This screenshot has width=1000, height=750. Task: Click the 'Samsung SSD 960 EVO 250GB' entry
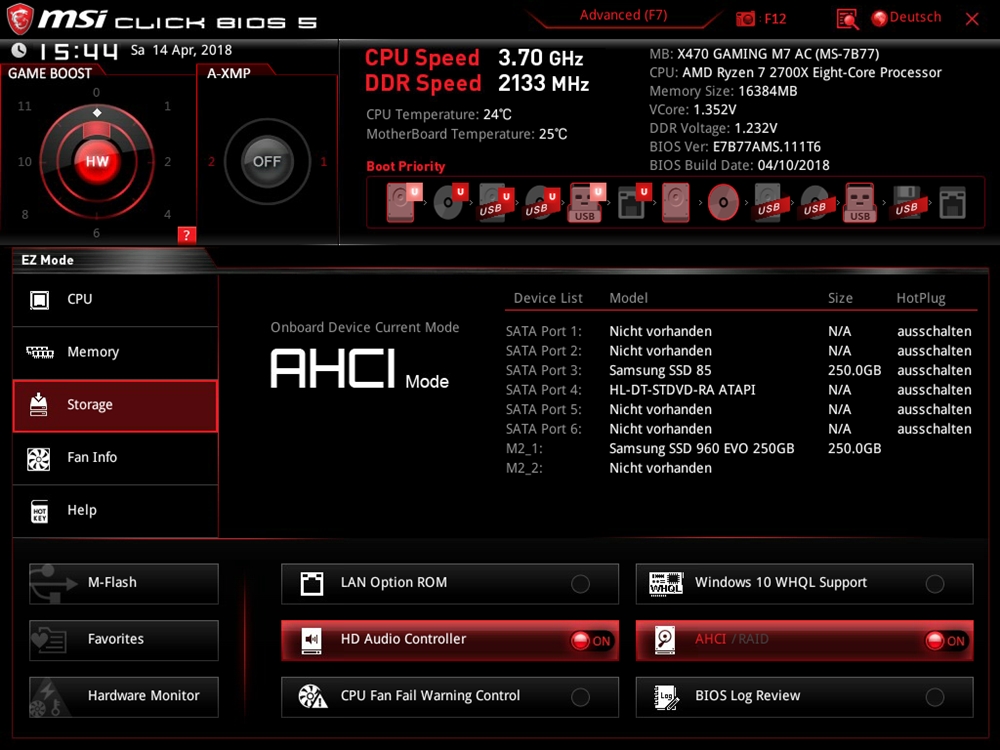pos(702,448)
